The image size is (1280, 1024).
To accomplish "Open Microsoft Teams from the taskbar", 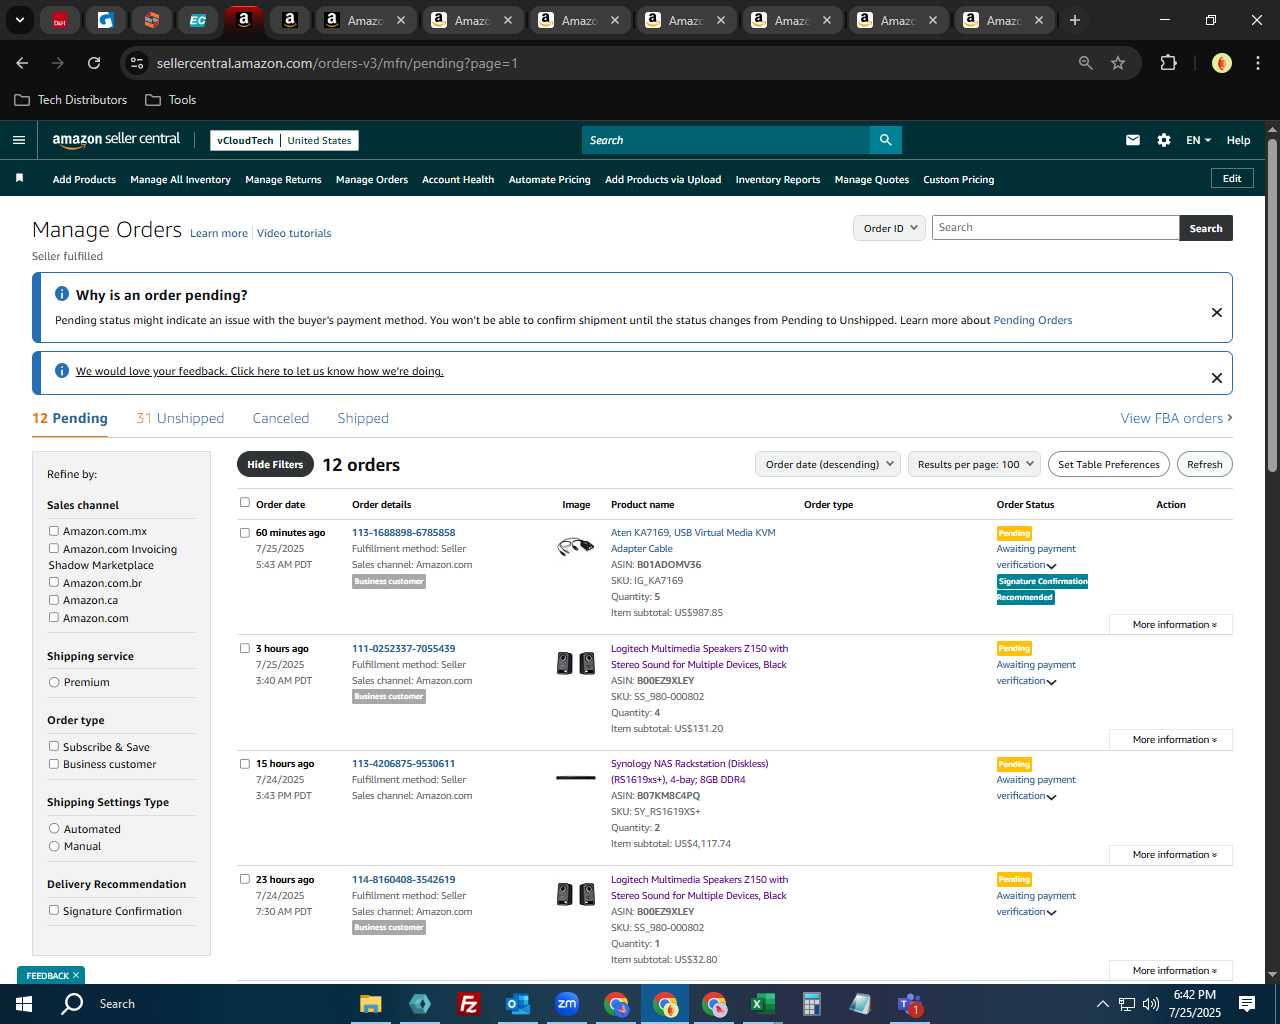I will [x=909, y=1004].
